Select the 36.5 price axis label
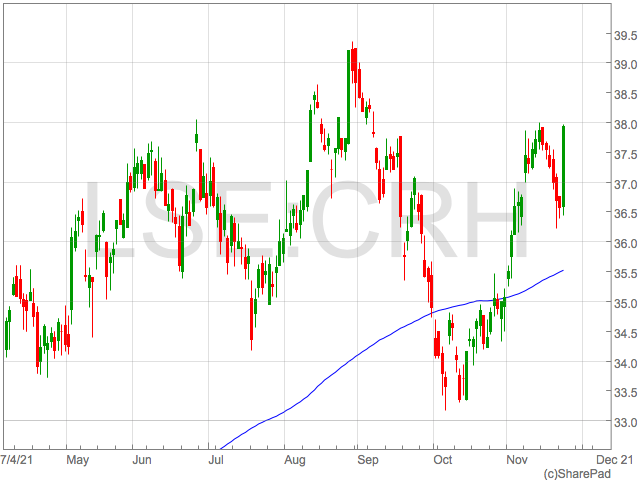 coord(625,214)
